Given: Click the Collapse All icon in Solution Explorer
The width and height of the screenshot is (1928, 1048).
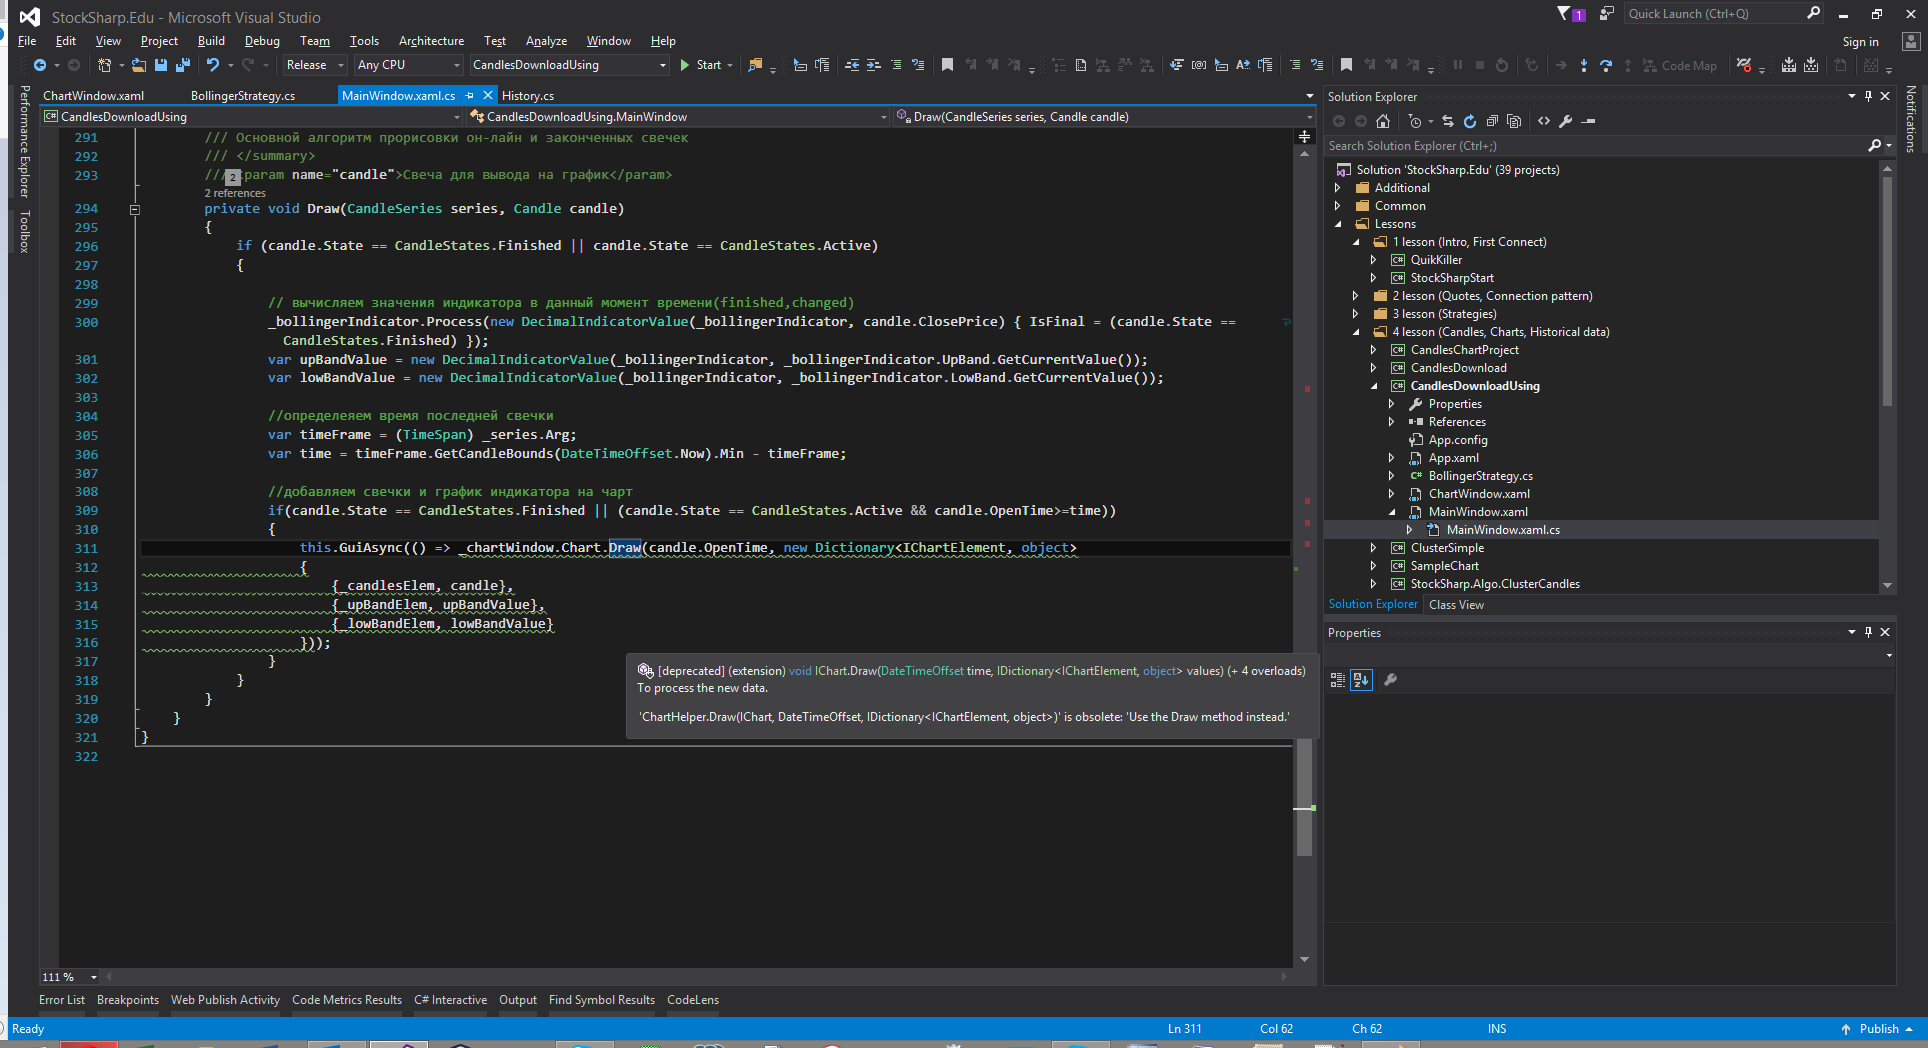Looking at the screenshot, I should (1492, 121).
